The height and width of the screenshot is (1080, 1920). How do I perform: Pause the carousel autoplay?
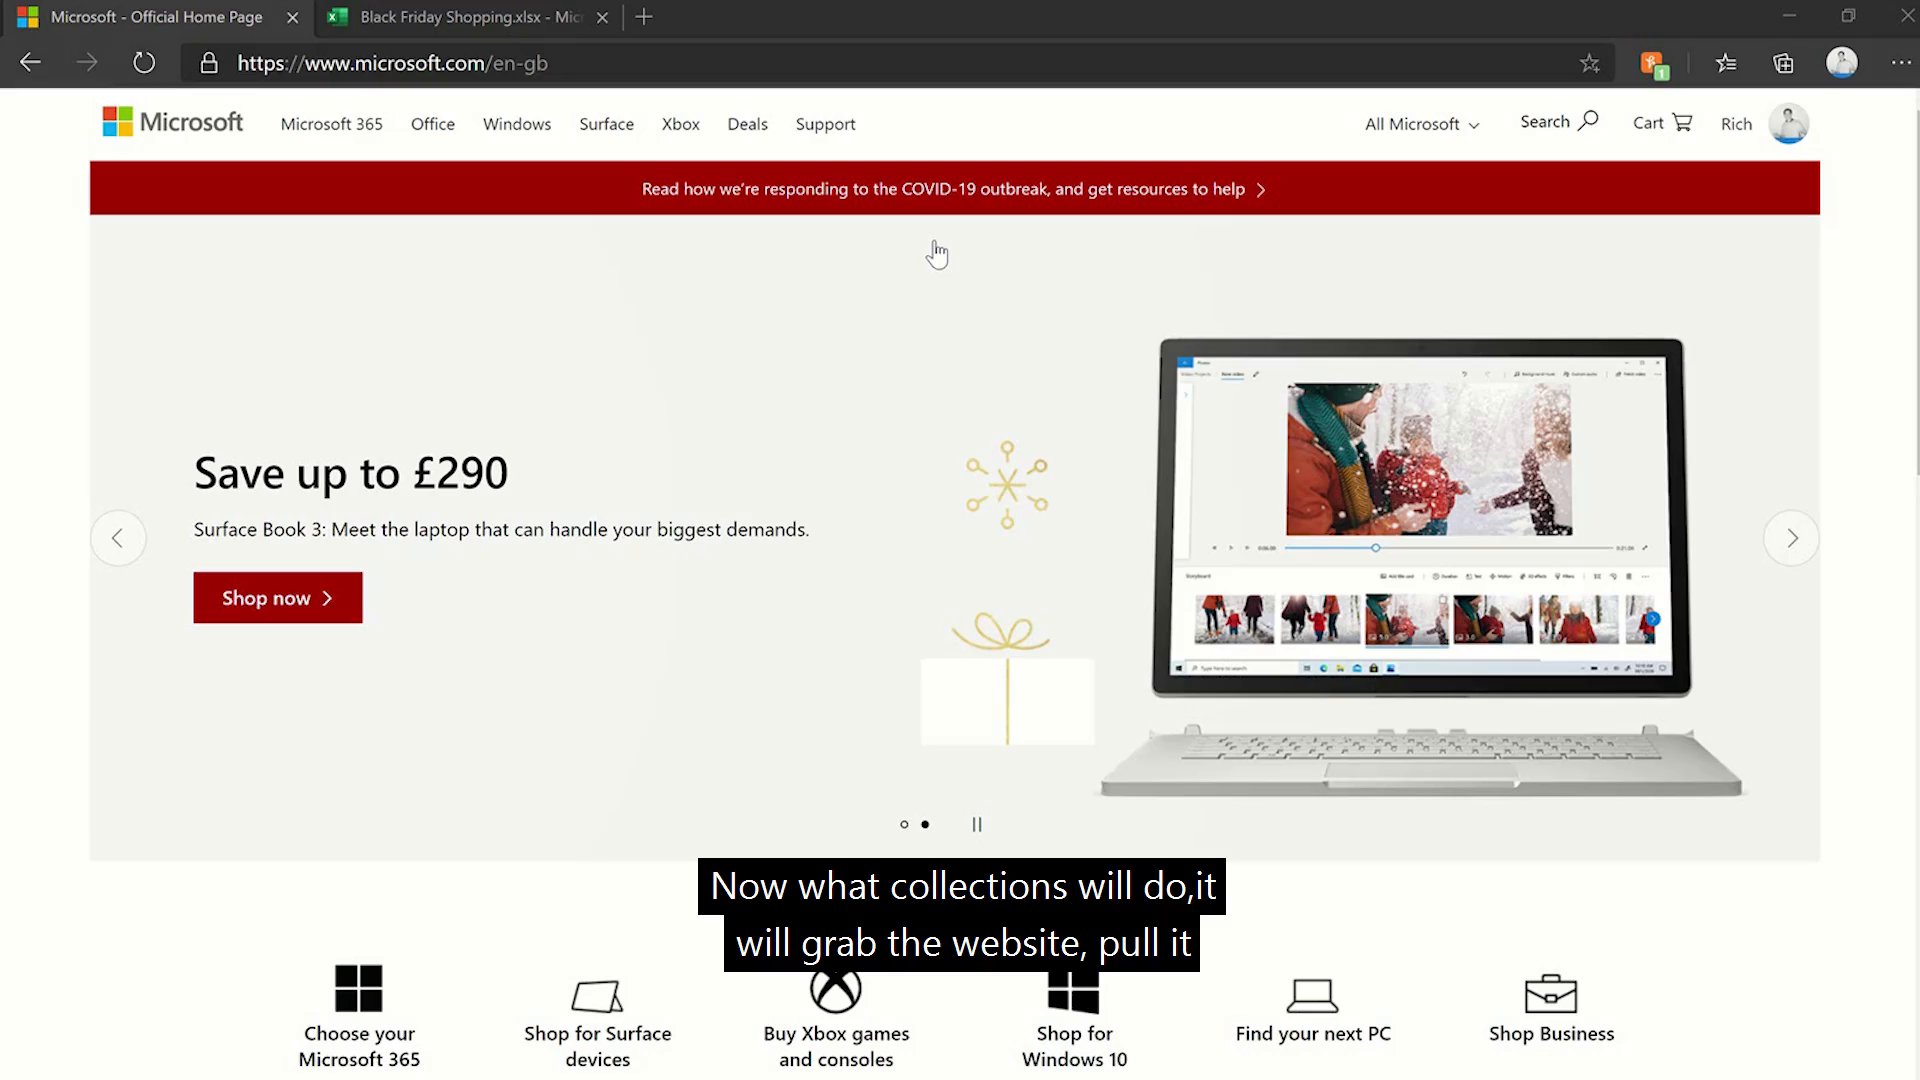(x=977, y=824)
